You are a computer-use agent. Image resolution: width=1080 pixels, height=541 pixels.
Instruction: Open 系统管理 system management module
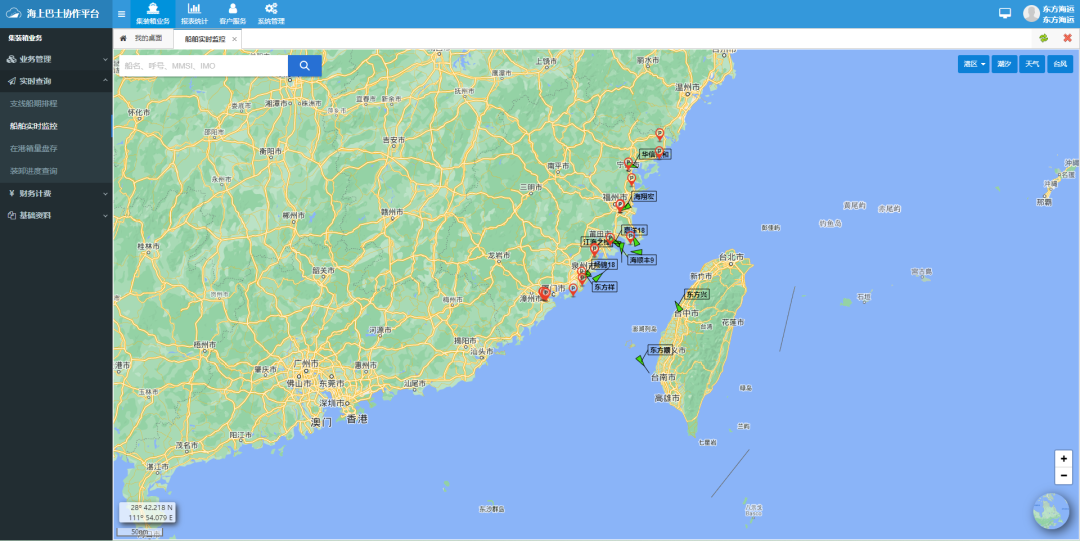271,14
